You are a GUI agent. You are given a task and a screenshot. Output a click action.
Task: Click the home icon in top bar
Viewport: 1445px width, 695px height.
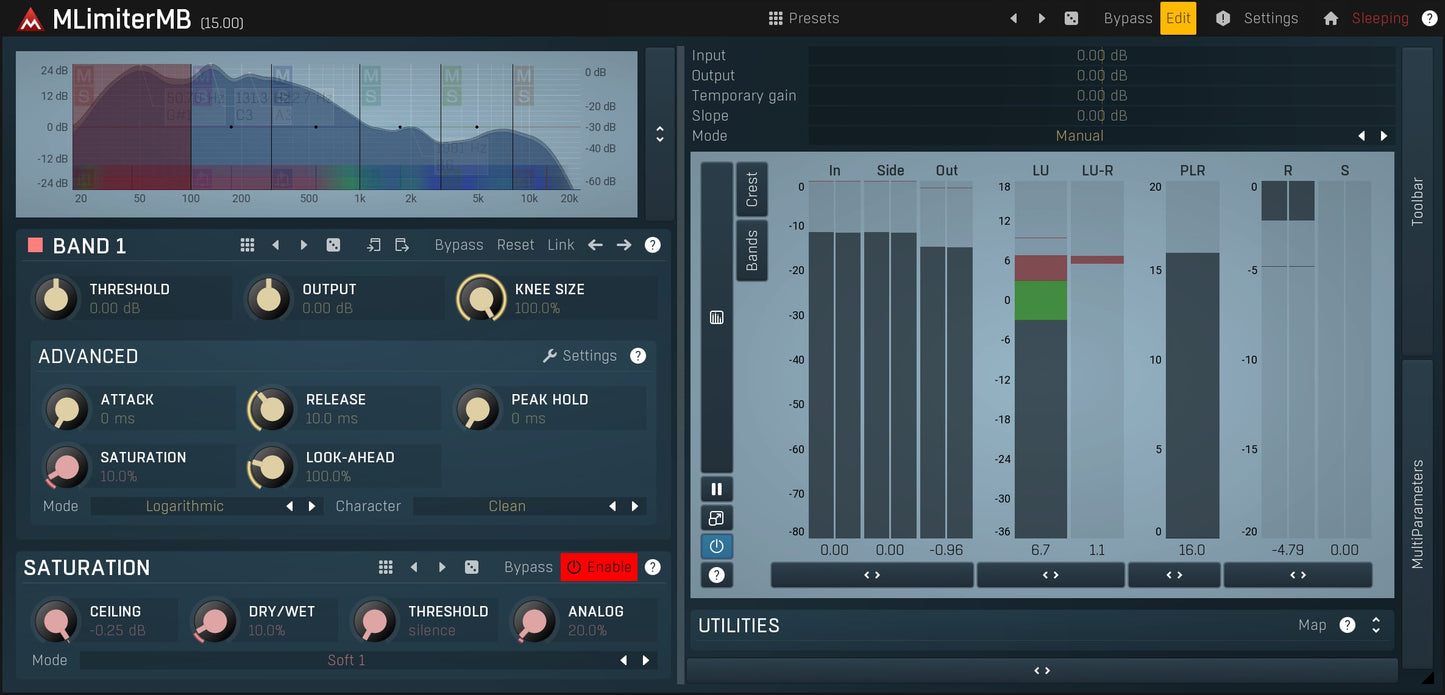tap(1330, 18)
